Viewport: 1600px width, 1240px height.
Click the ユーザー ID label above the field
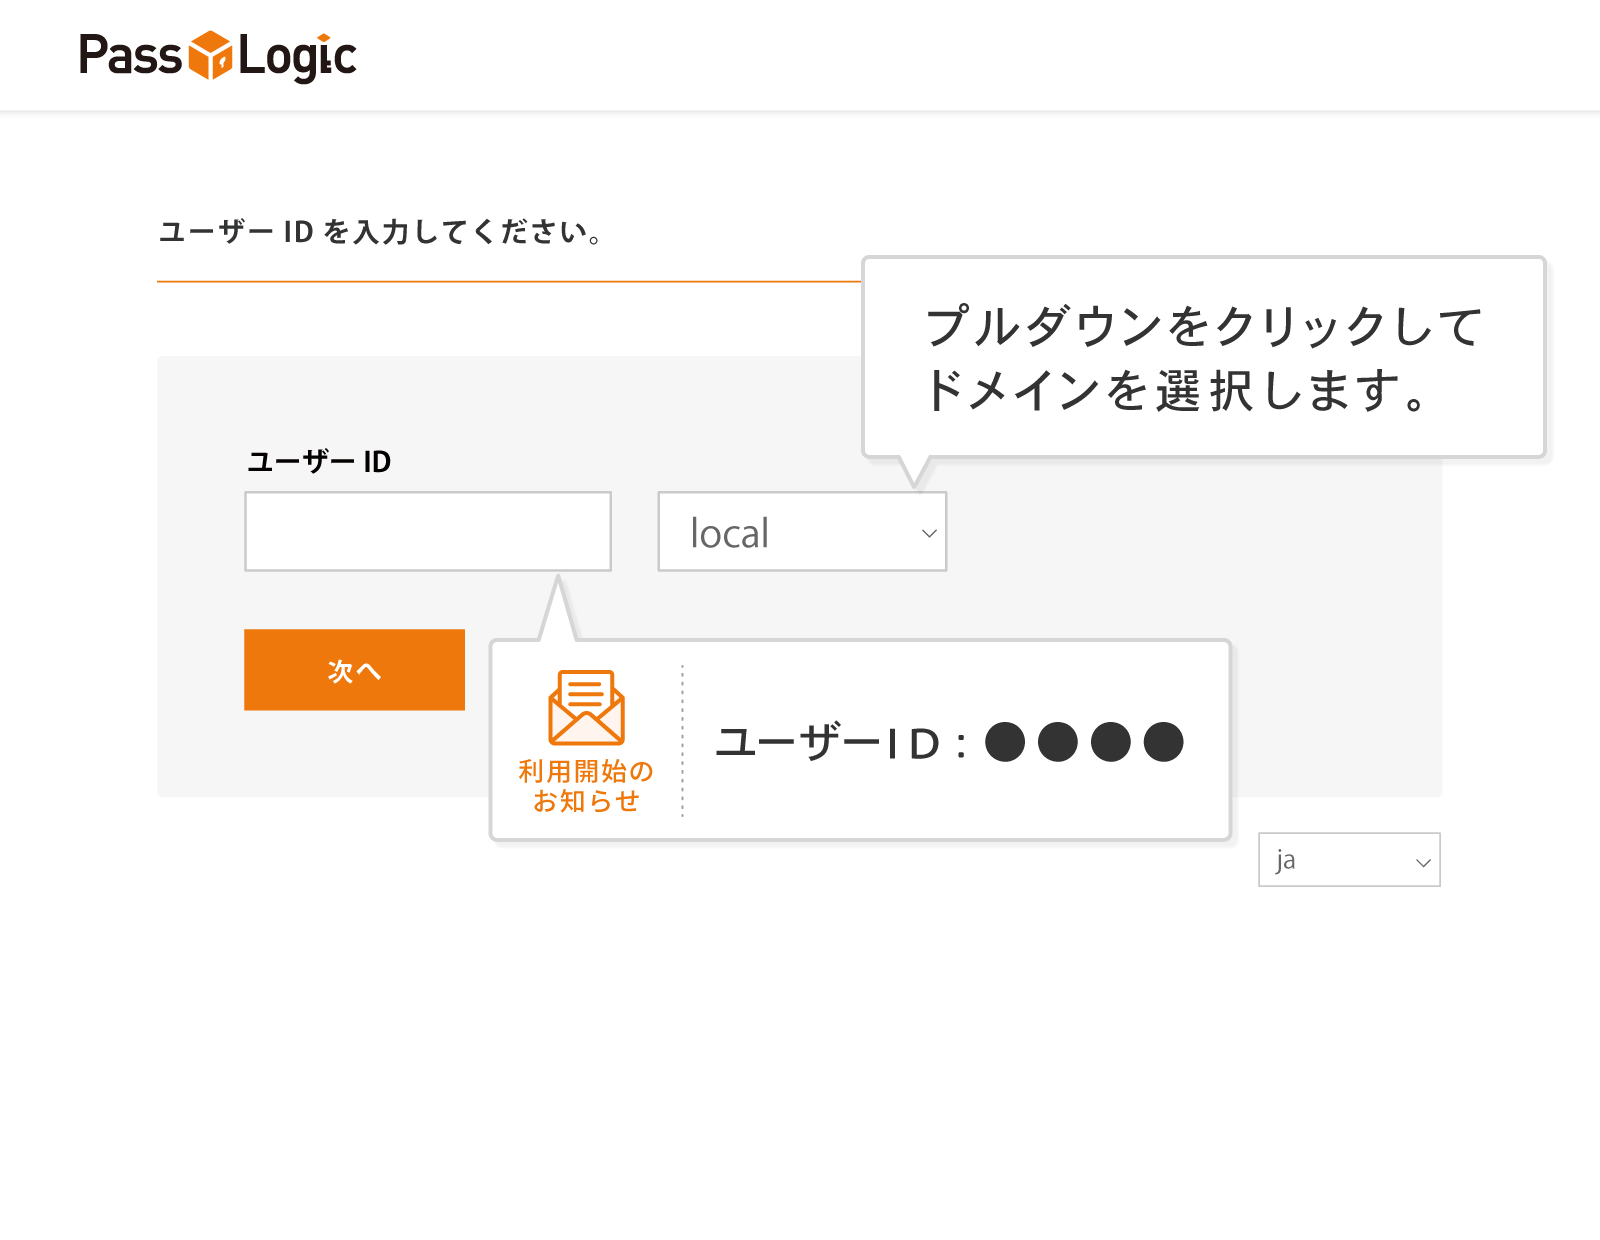pyautogui.click(x=319, y=462)
